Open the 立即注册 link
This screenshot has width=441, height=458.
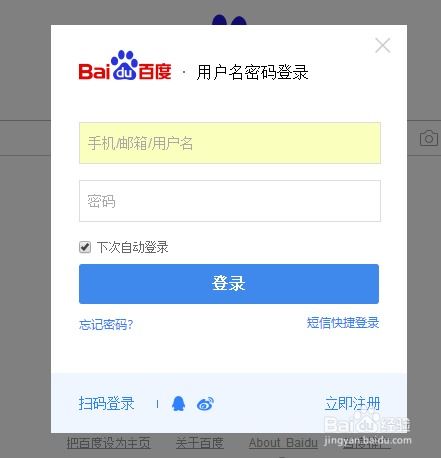pos(352,403)
